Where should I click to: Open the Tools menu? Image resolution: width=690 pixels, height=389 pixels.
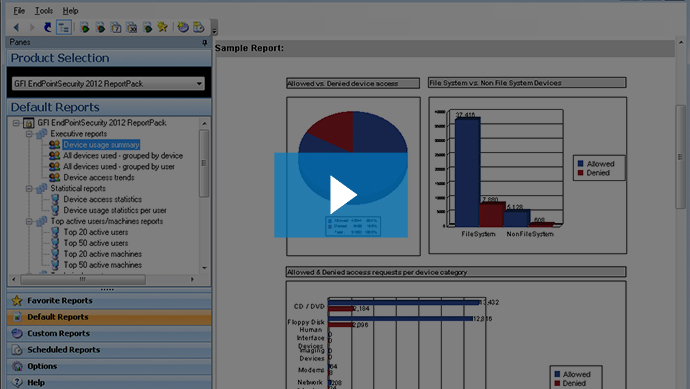44,11
